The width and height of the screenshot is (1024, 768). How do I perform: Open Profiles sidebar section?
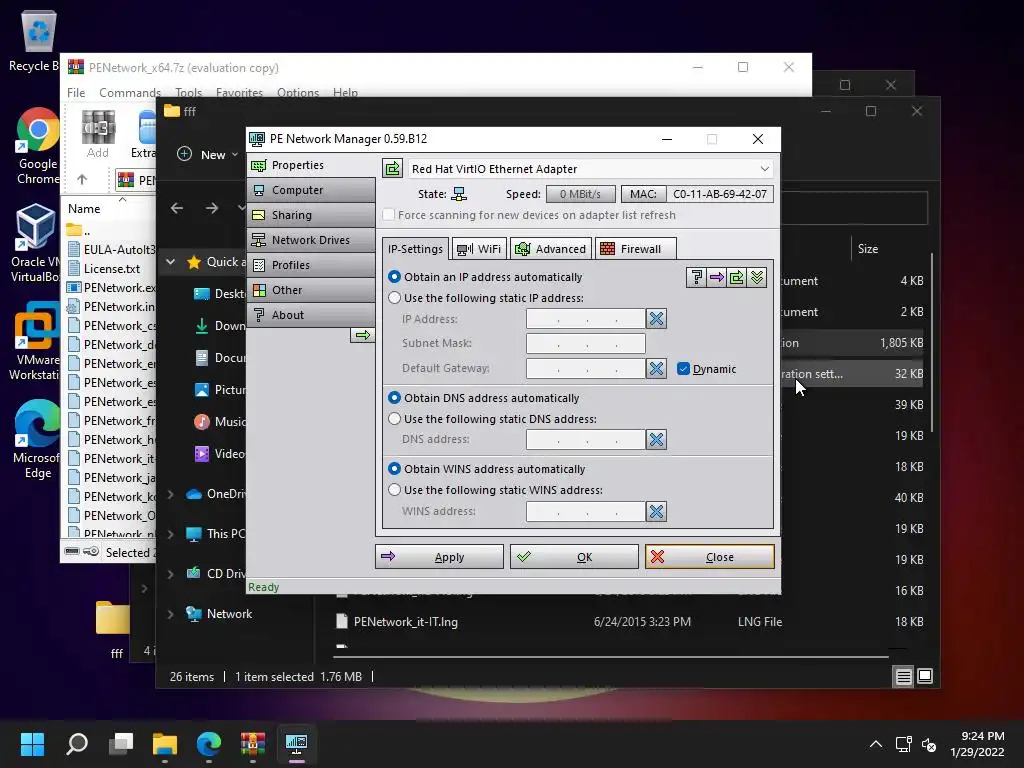(312, 265)
